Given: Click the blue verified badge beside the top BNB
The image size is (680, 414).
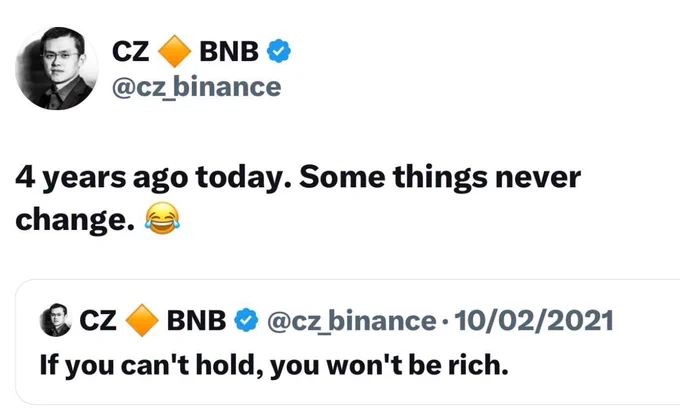Looking at the screenshot, I should (x=278, y=51).
